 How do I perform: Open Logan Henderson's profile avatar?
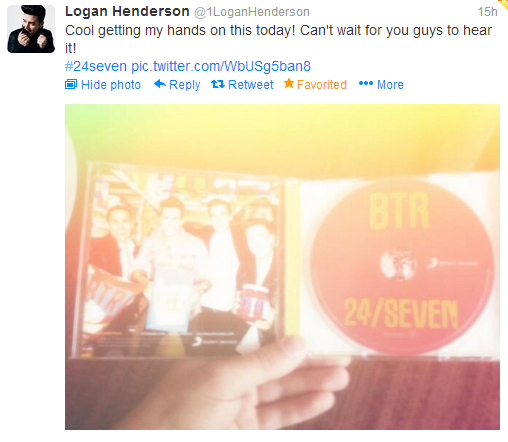coord(31,29)
